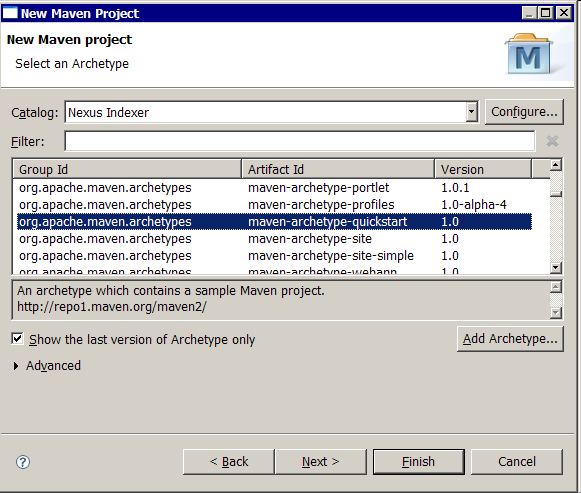581x493 pixels.
Task: Go to the previous page with Back
Action: (x=229, y=462)
